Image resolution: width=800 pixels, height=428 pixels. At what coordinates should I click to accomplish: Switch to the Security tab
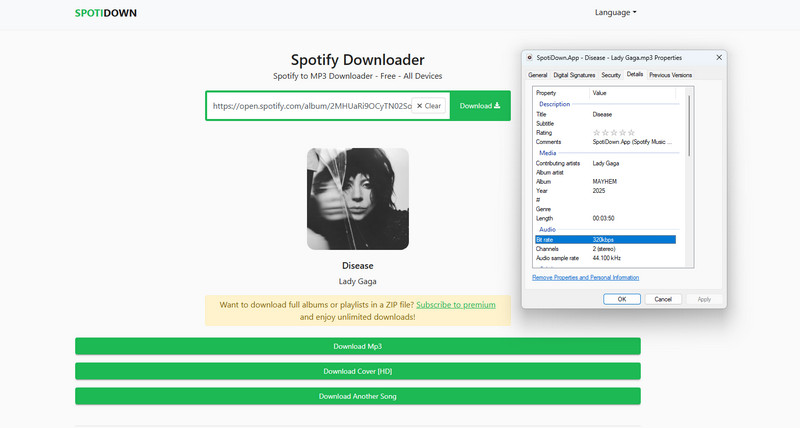pyautogui.click(x=611, y=75)
